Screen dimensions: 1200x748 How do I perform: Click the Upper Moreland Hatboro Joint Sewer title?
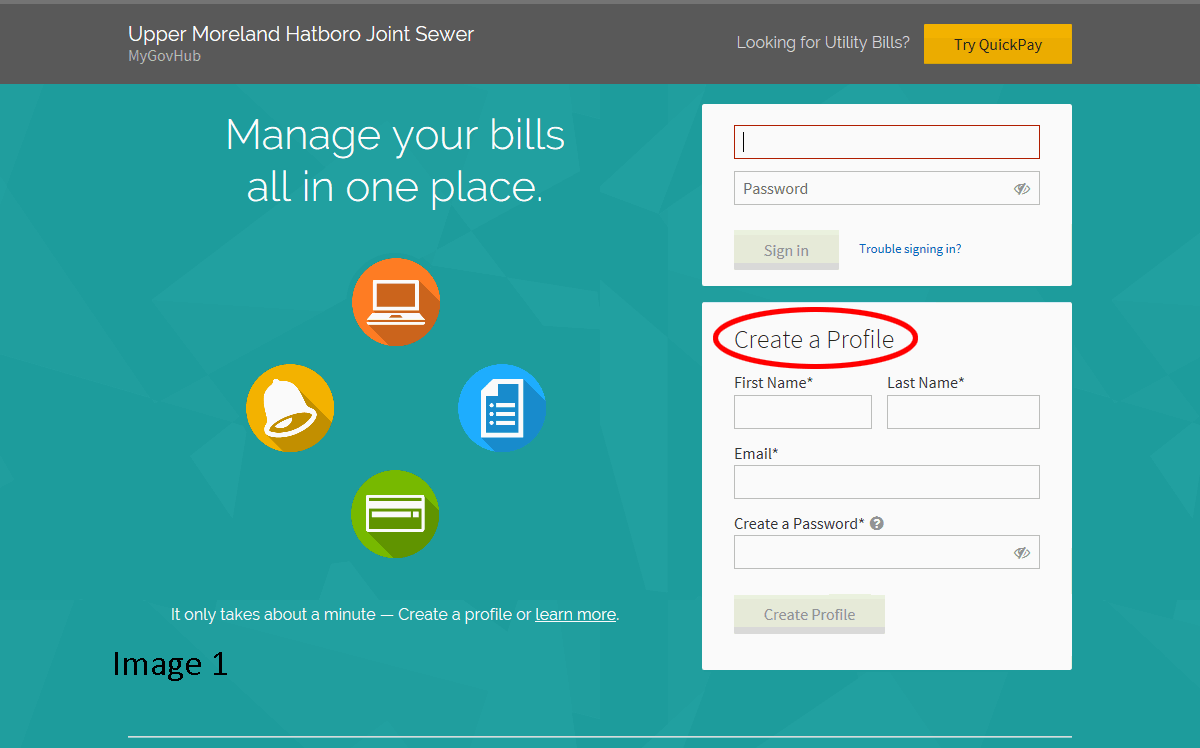pyautogui.click(x=301, y=34)
